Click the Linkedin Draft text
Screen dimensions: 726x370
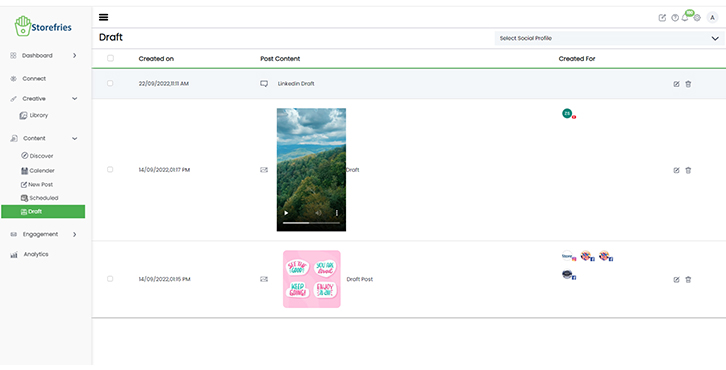pyautogui.click(x=296, y=84)
